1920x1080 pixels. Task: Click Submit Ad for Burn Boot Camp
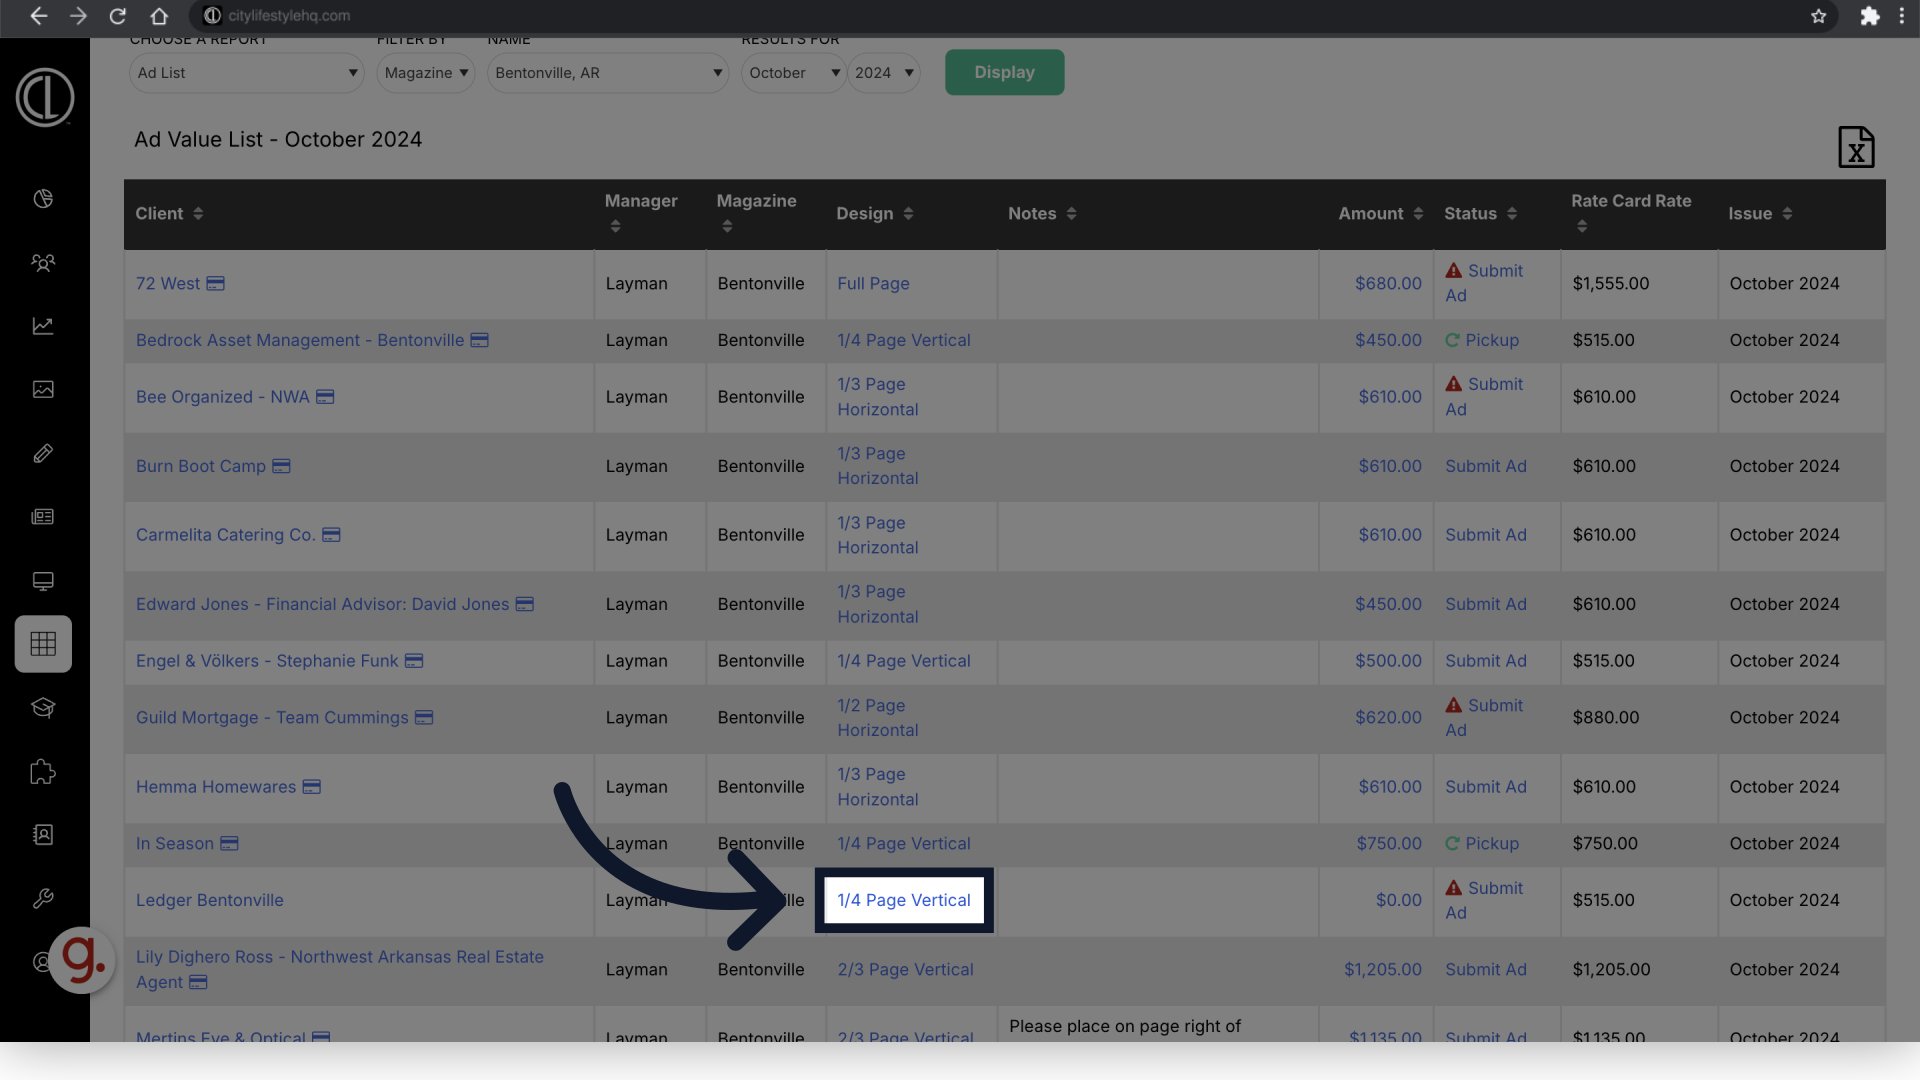coord(1485,466)
